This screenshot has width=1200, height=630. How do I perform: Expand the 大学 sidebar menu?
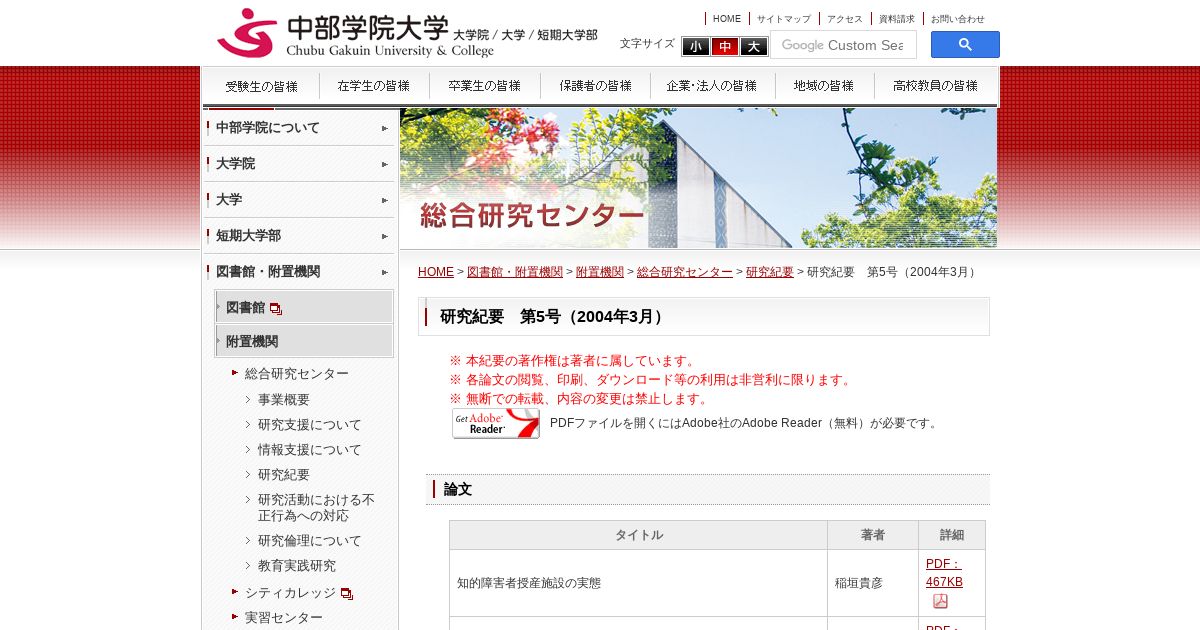[299, 200]
